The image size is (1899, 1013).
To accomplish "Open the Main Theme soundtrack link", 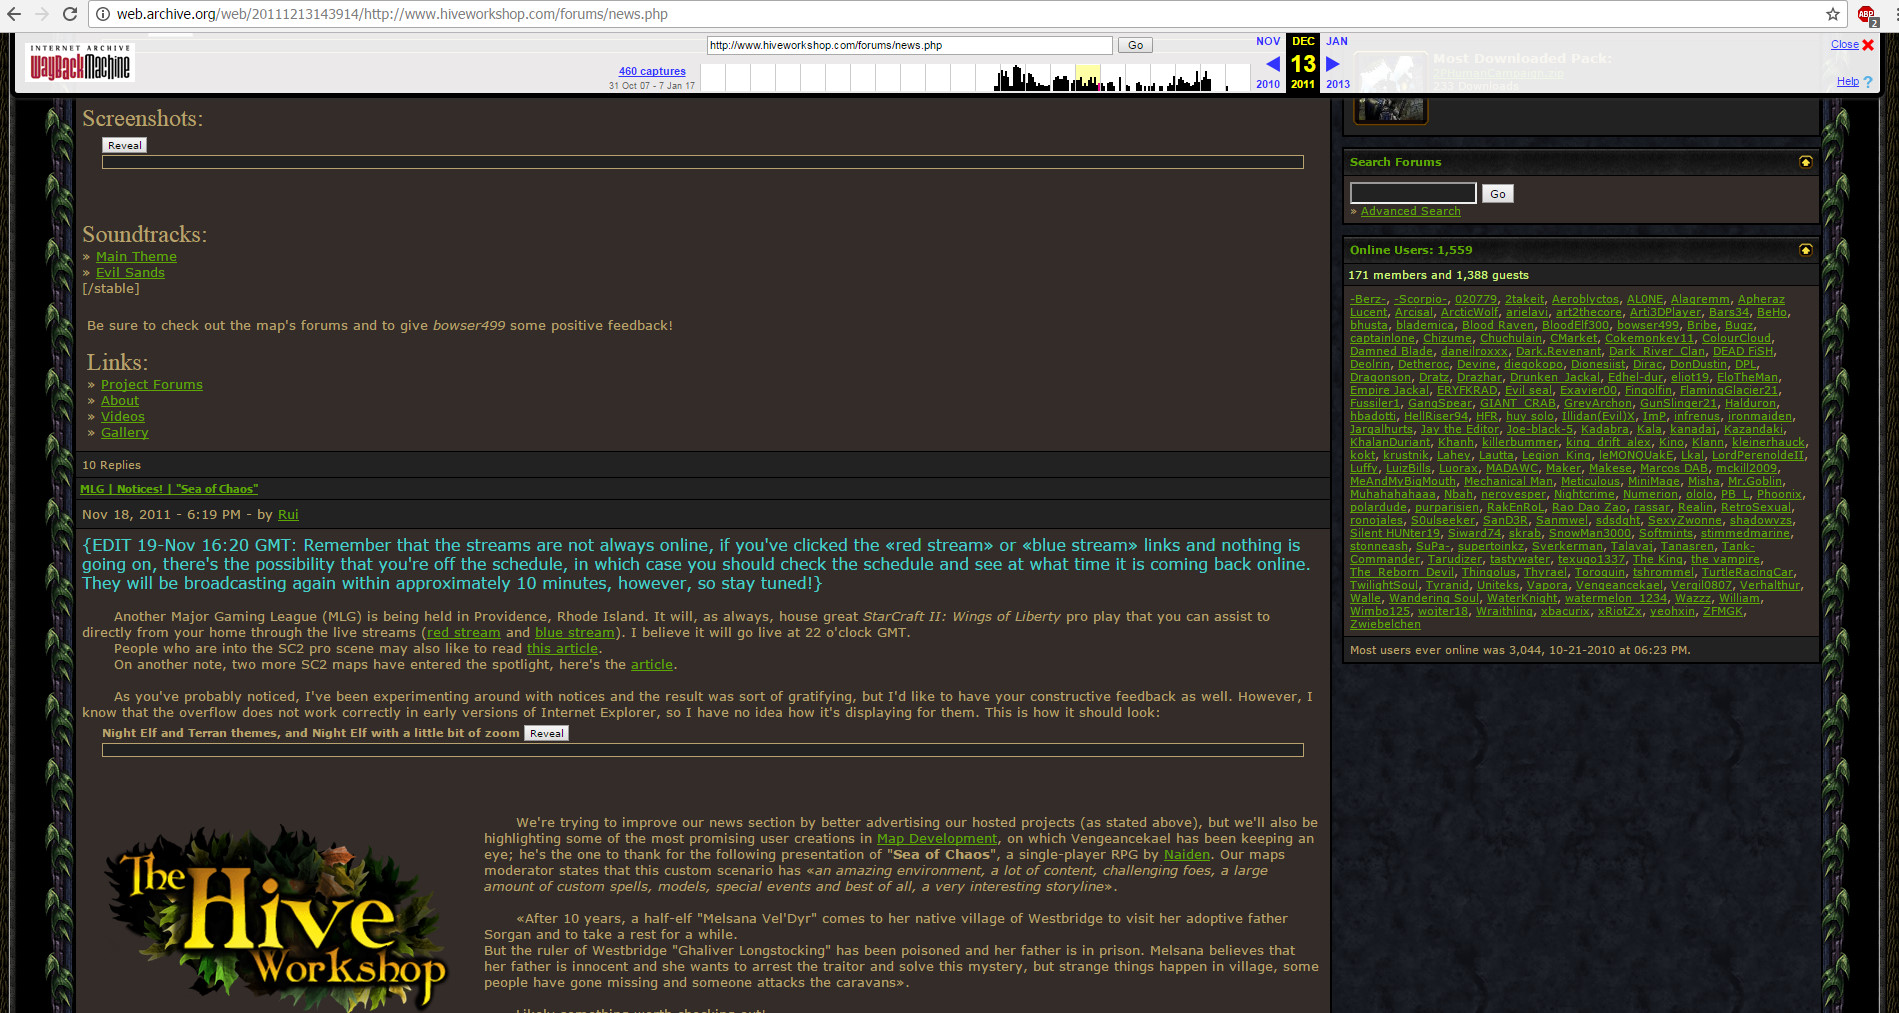I will pos(136,257).
